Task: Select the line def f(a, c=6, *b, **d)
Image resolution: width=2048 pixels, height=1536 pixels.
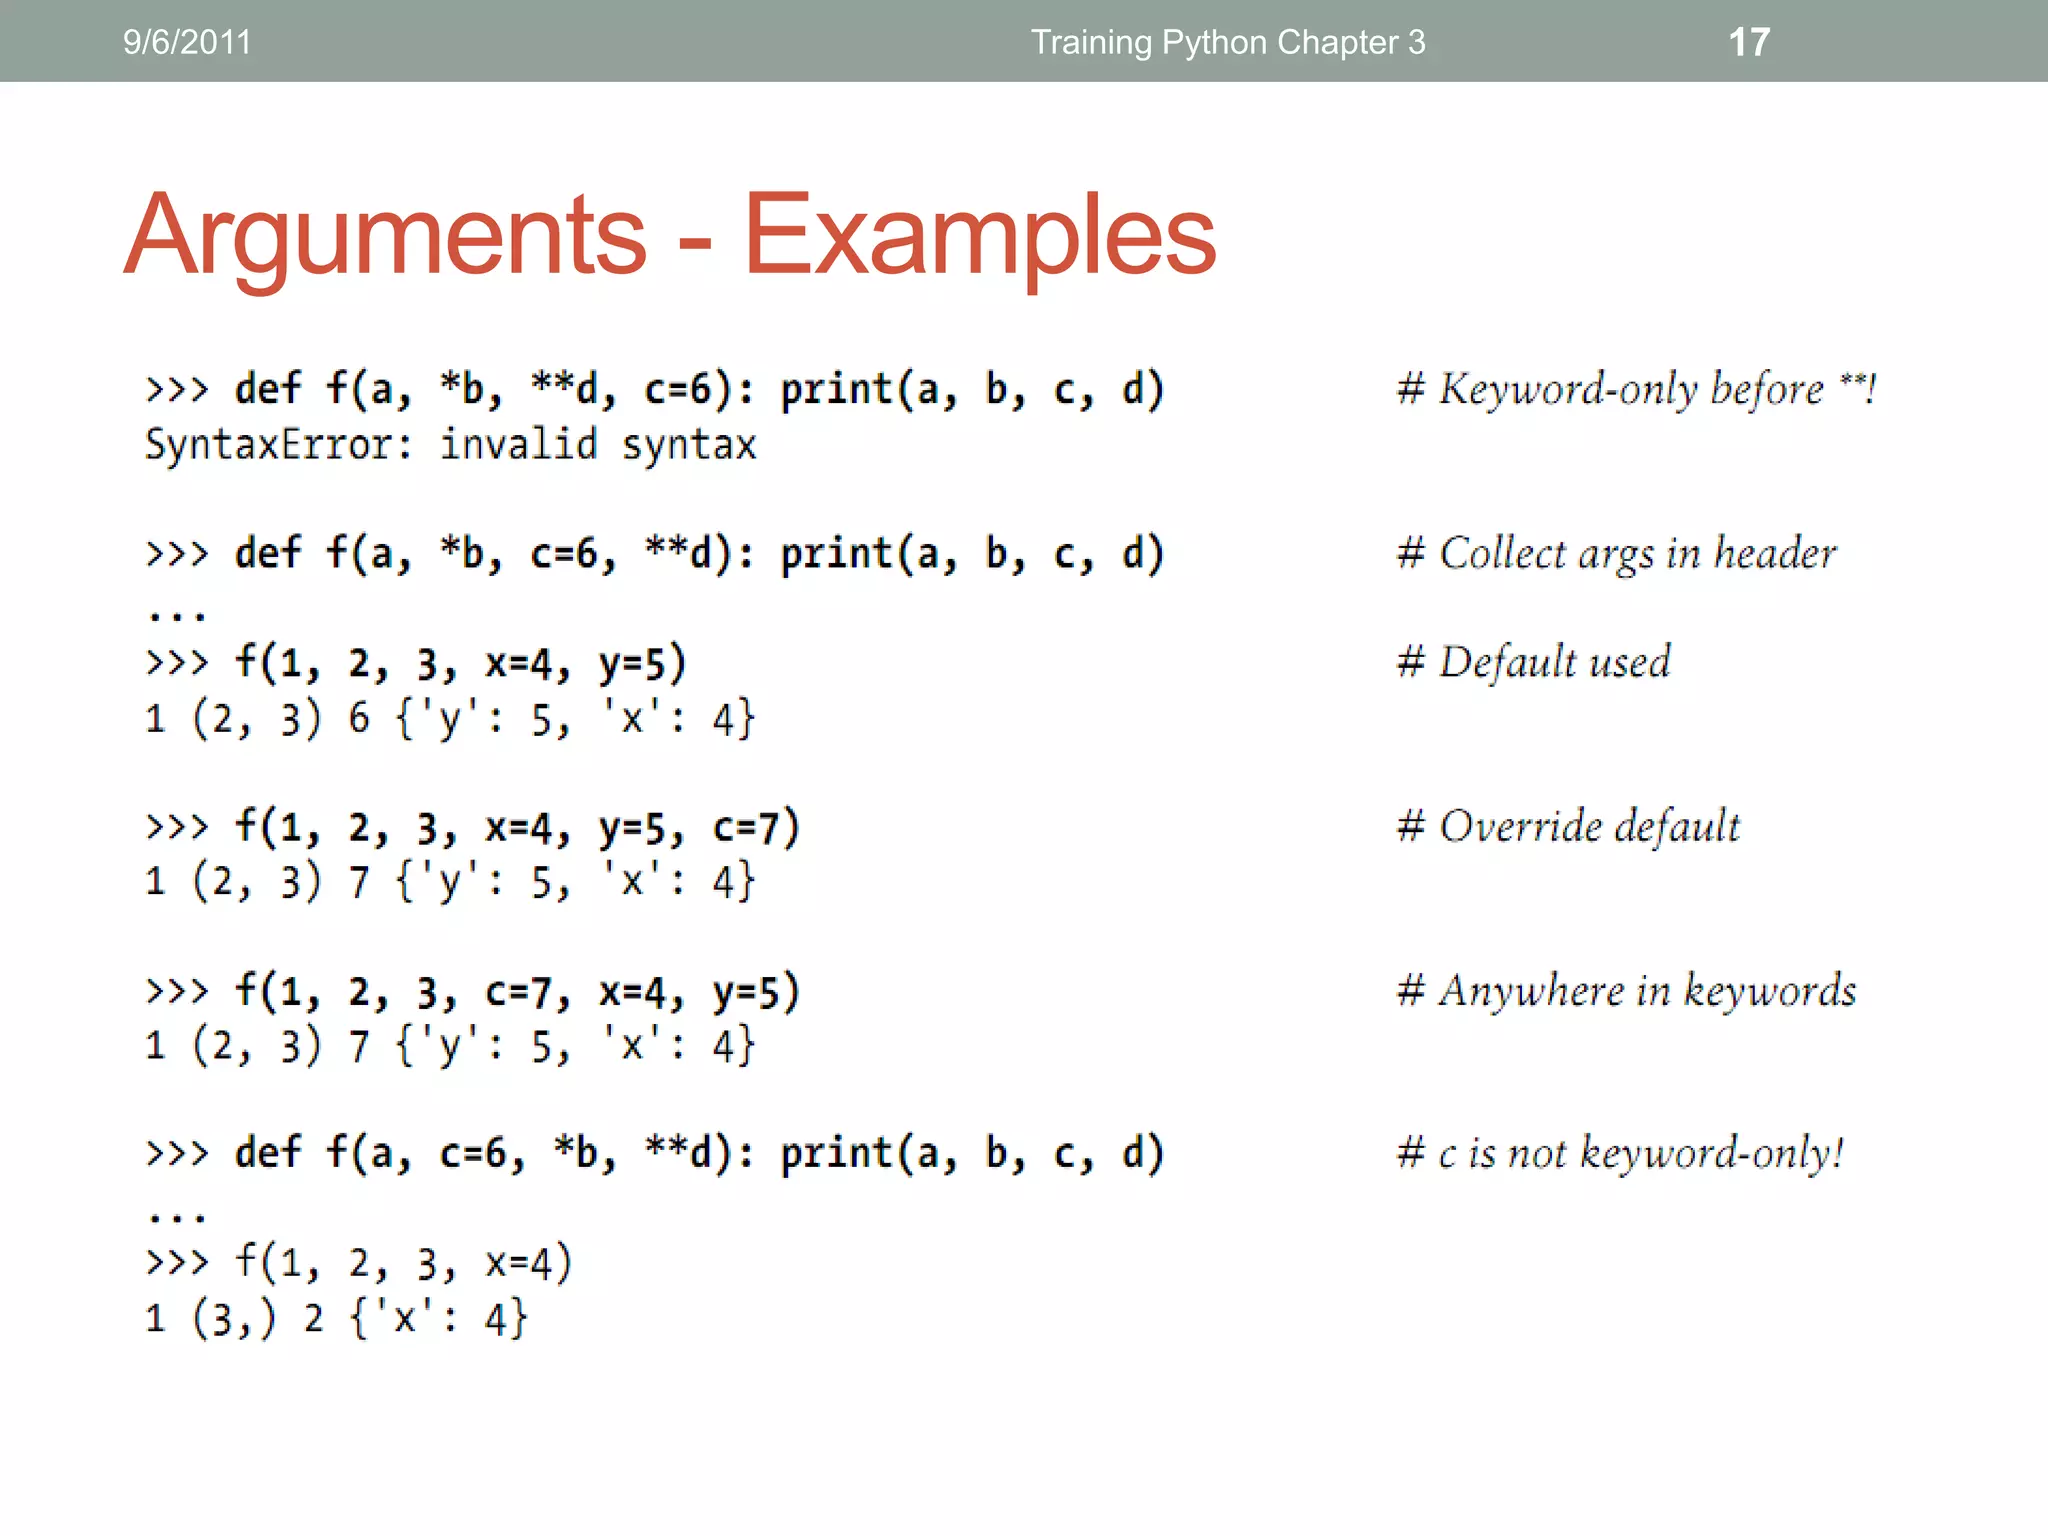Action: 655,1153
